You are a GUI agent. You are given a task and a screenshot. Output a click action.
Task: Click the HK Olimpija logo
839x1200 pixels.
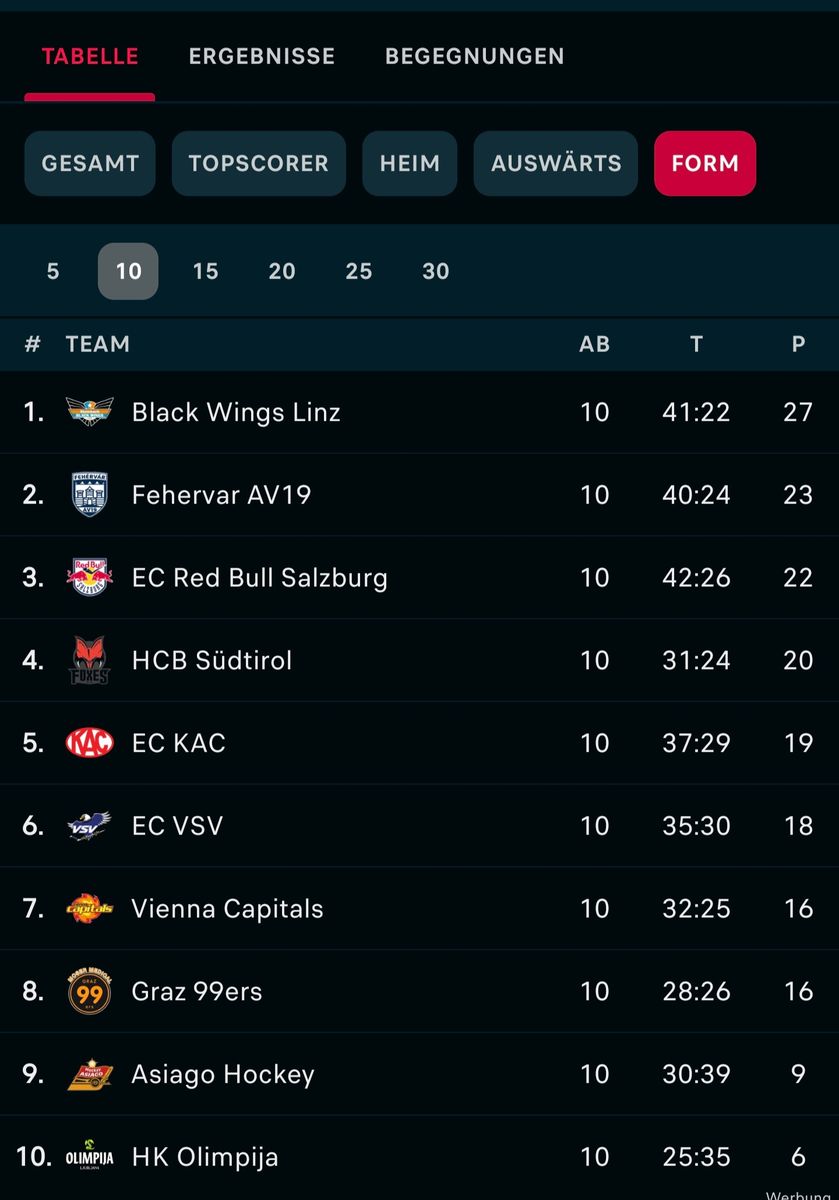click(x=89, y=1157)
